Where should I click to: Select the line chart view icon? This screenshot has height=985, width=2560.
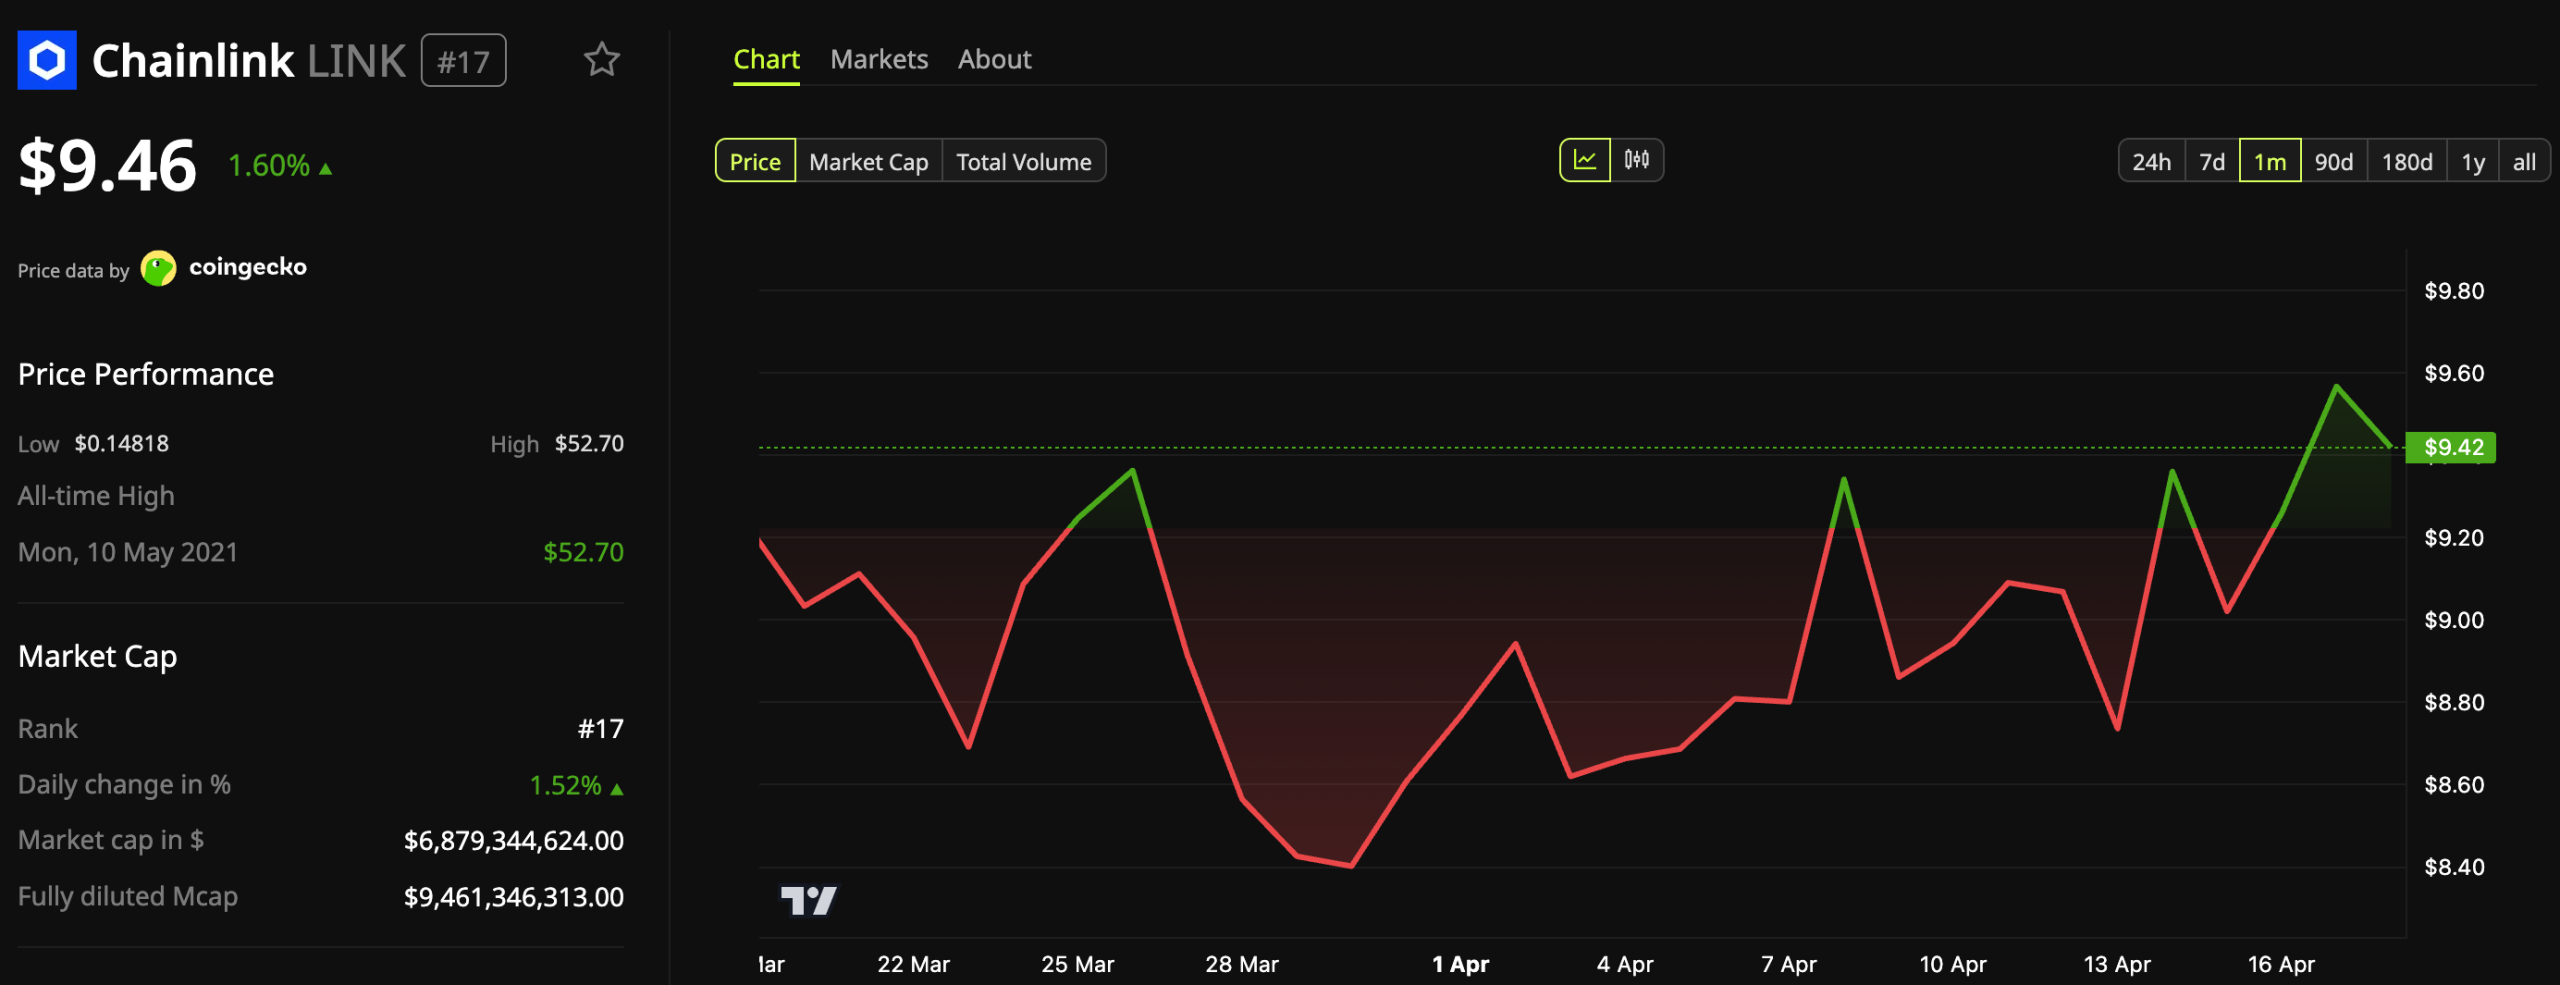point(1587,159)
